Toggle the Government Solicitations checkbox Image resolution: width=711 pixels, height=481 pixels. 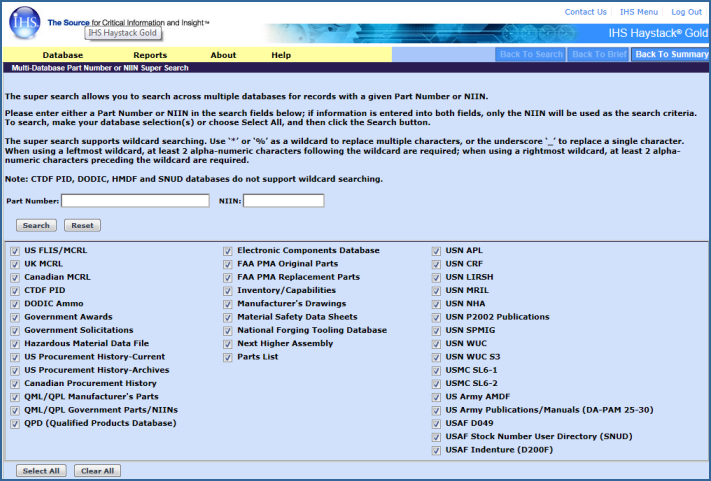(x=15, y=330)
